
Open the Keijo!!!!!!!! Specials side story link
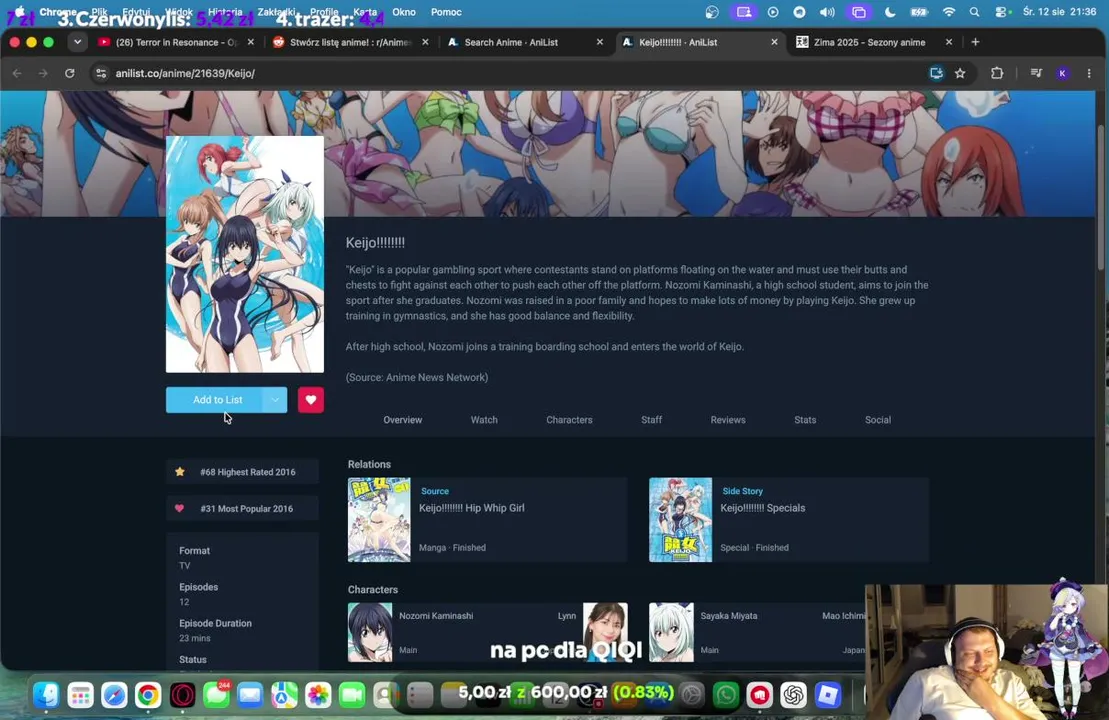click(x=762, y=508)
